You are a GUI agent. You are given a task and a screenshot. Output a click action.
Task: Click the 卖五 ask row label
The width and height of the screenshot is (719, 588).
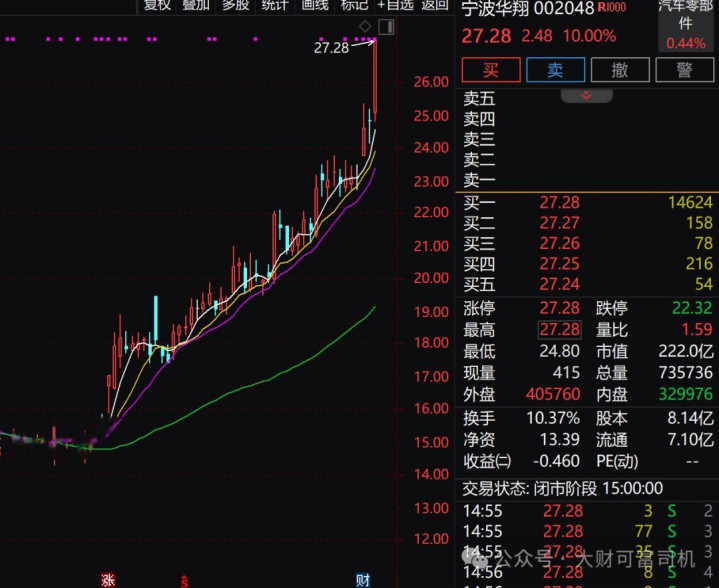pyautogui.click(x=479, y=98)
